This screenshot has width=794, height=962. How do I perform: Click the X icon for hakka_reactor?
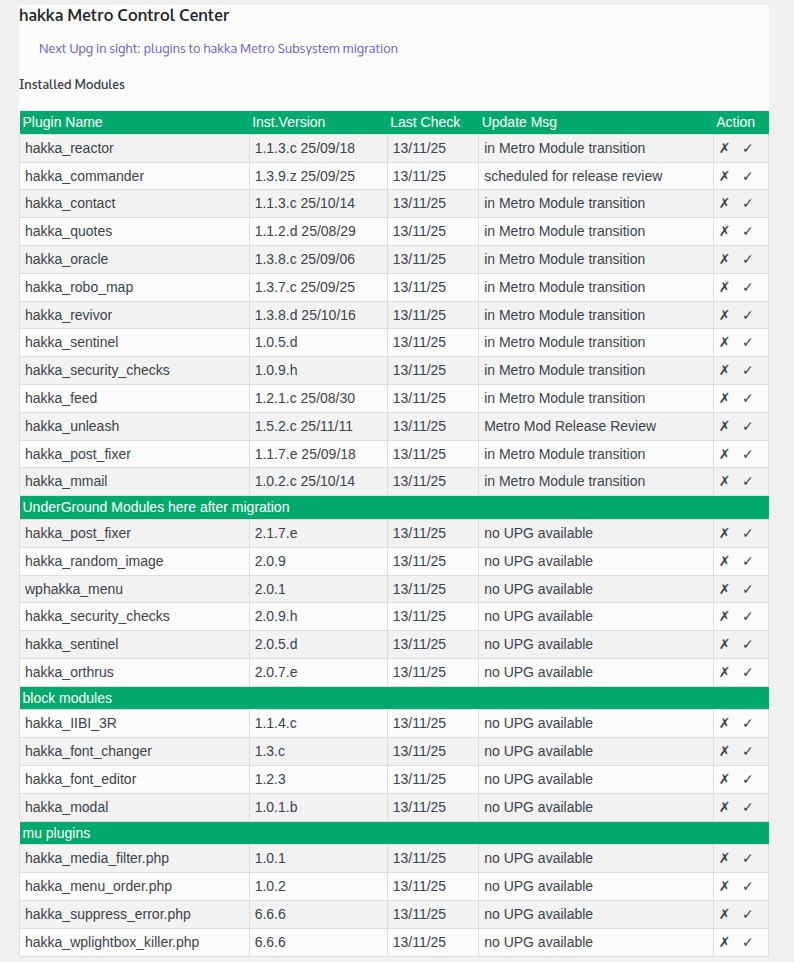[724, 148]
